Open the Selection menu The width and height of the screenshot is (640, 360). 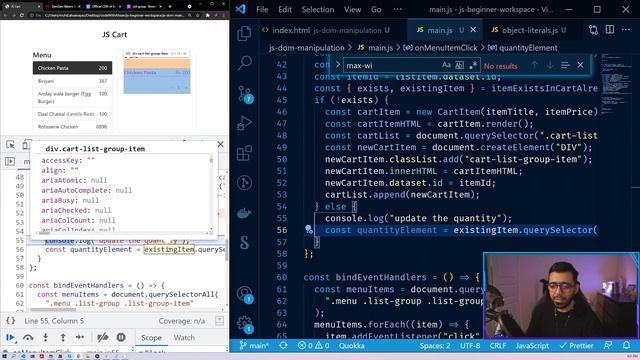click(318, 9)
